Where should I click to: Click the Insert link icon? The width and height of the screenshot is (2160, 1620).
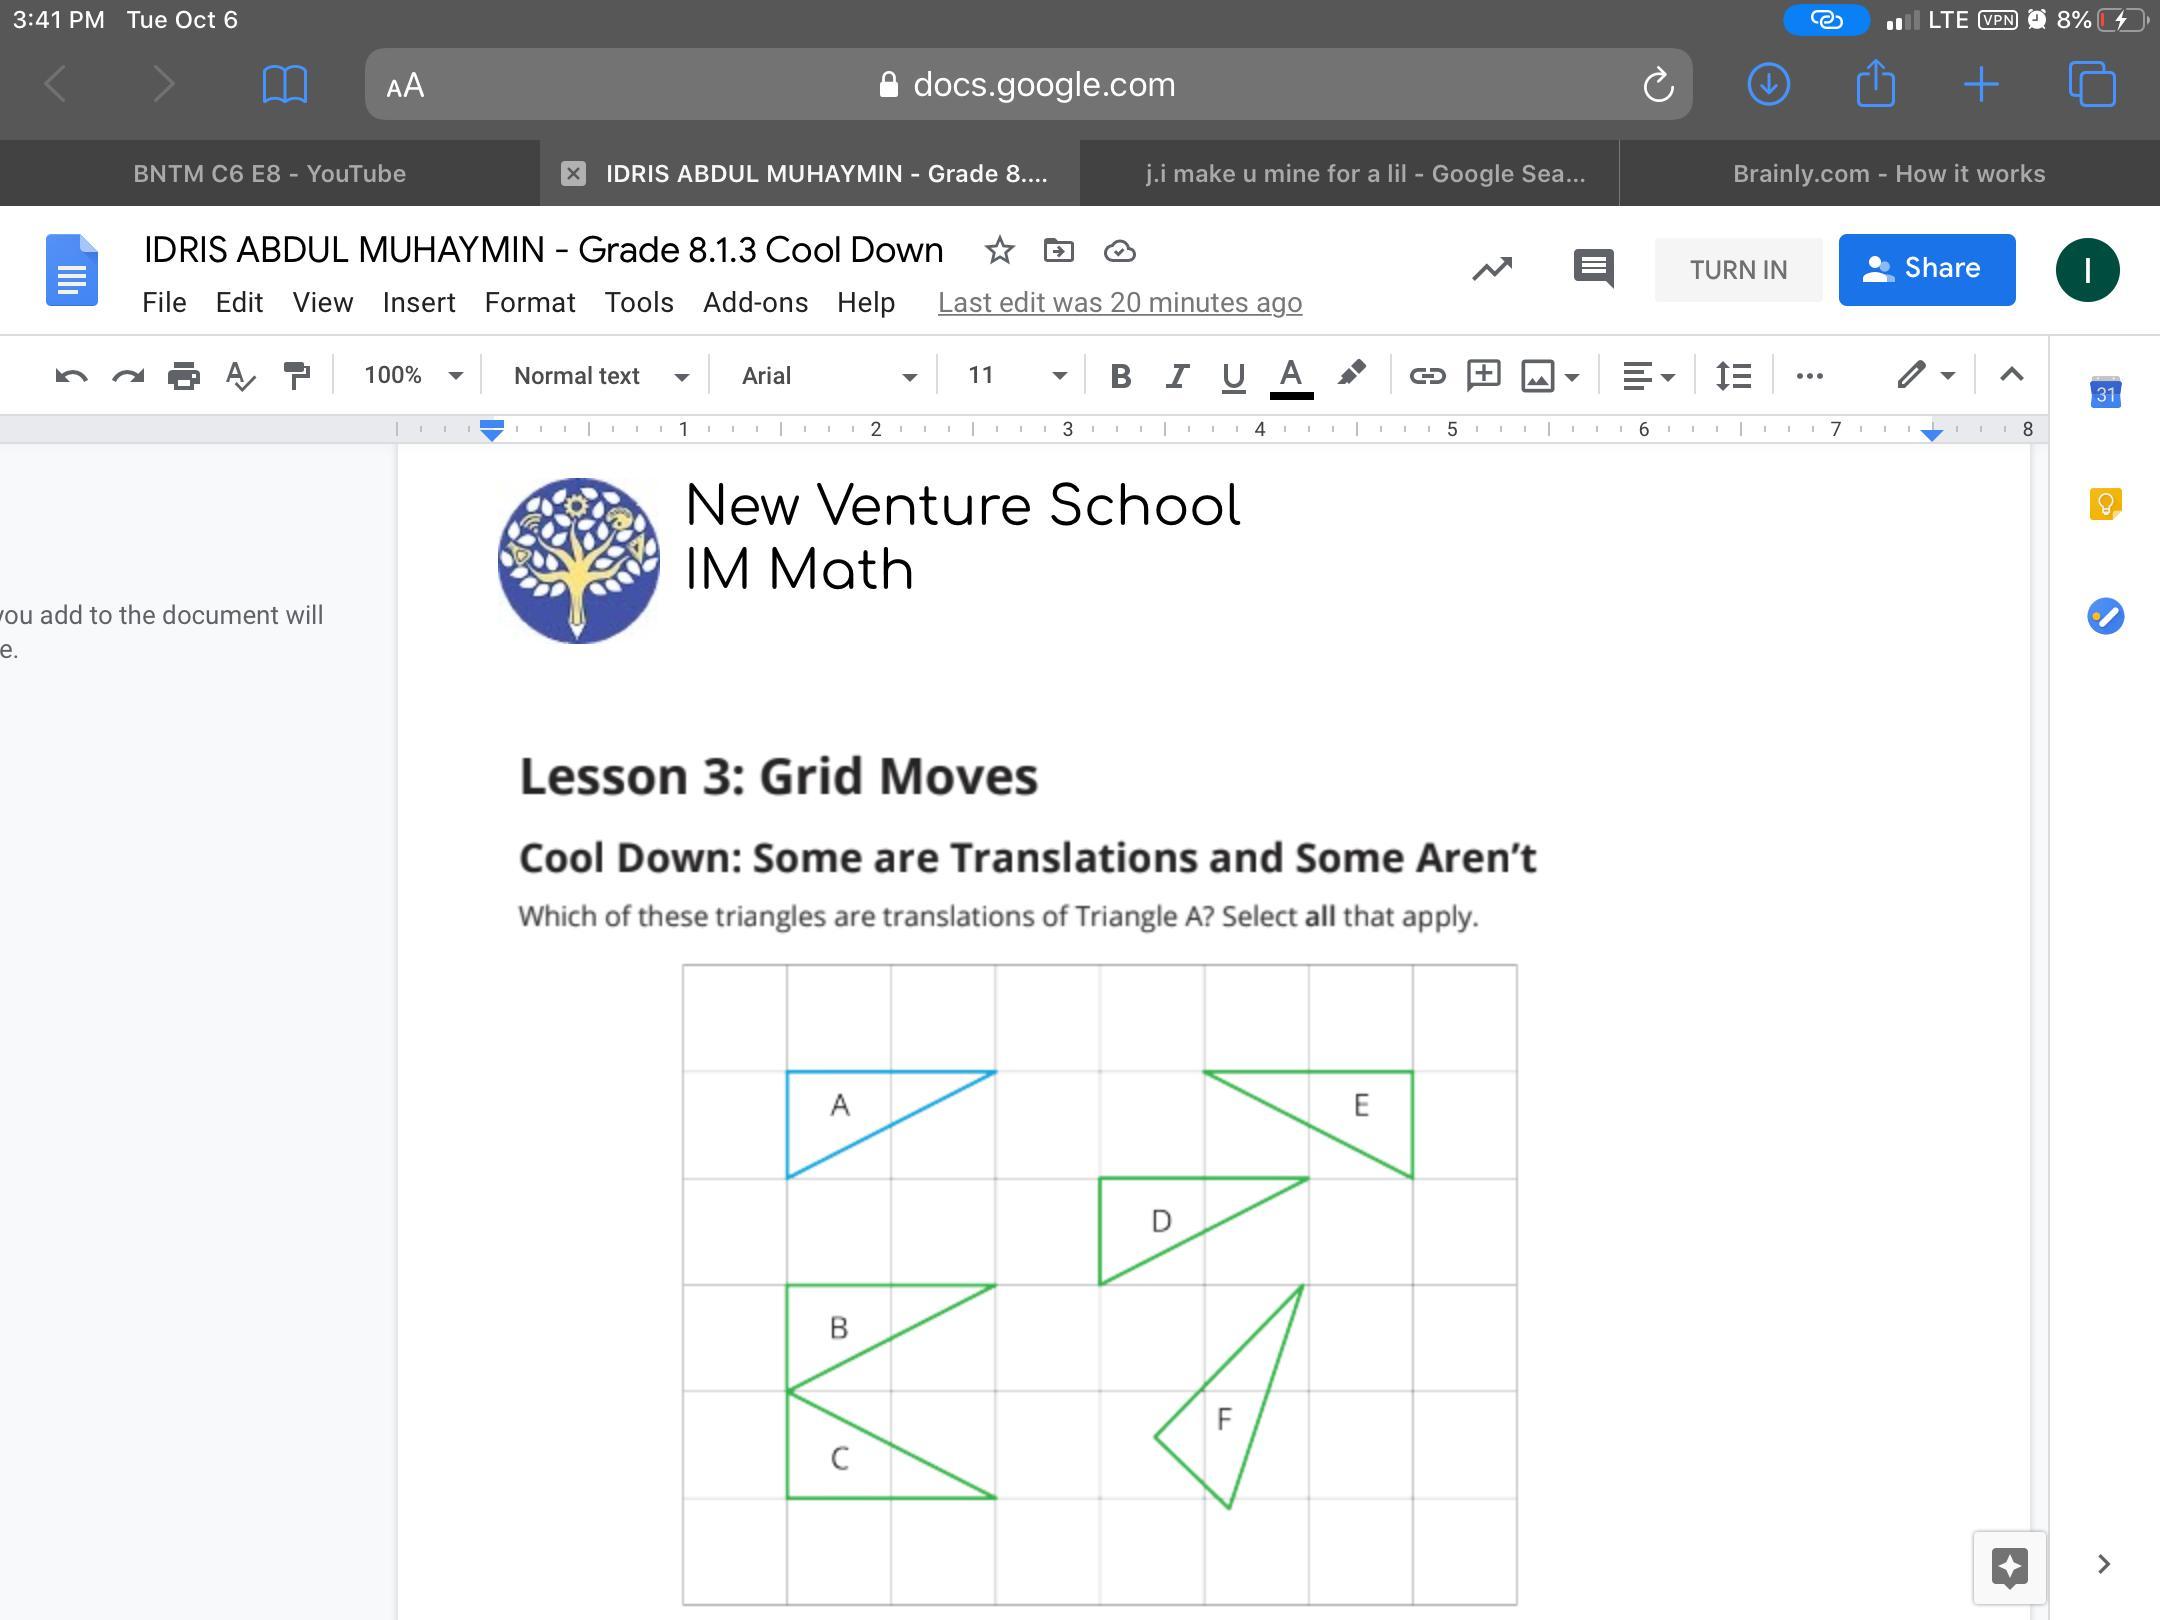[x=1427, y=376]
